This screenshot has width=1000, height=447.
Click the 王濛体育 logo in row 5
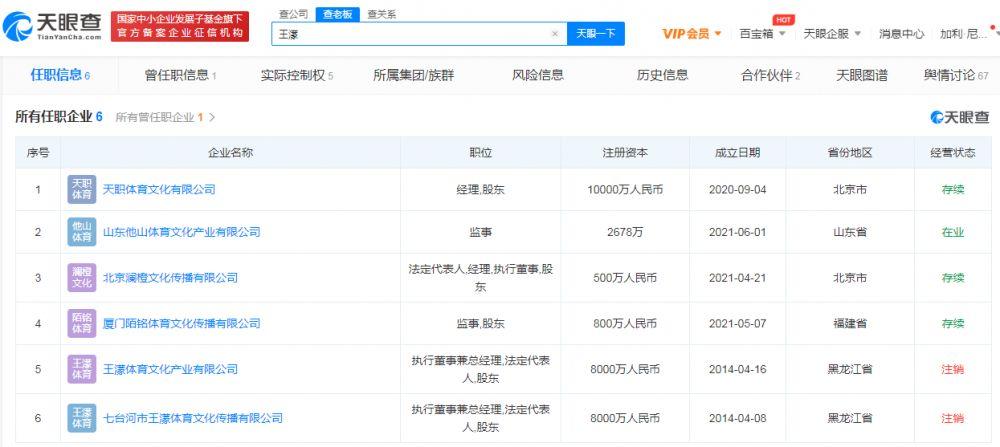point(82,369)
